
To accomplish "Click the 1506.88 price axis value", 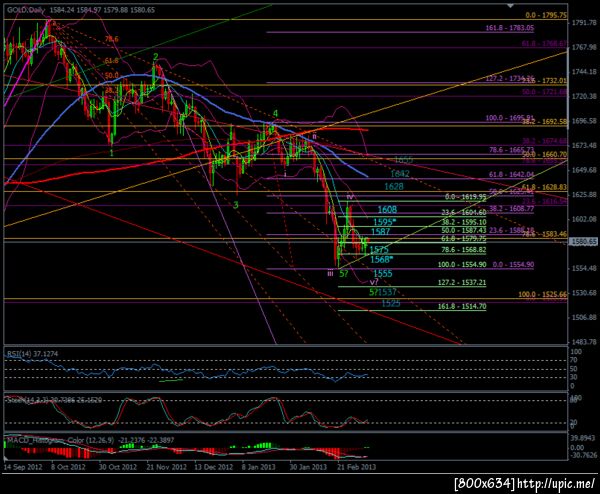I will coord(585,317).
